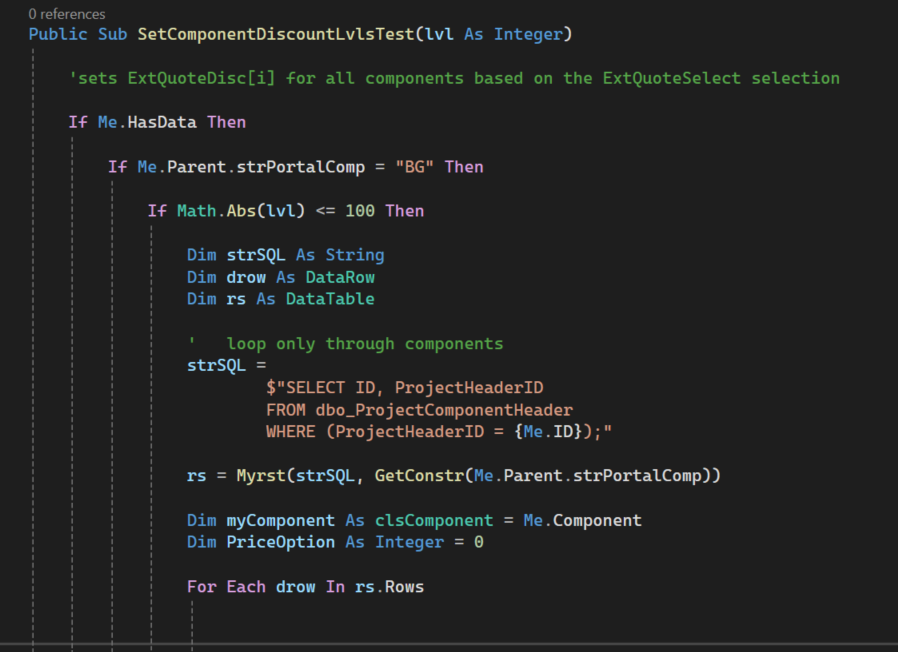This screenshot has width=898, height=652.
Task: Click the DataRow type name
Action: (340, 276)
